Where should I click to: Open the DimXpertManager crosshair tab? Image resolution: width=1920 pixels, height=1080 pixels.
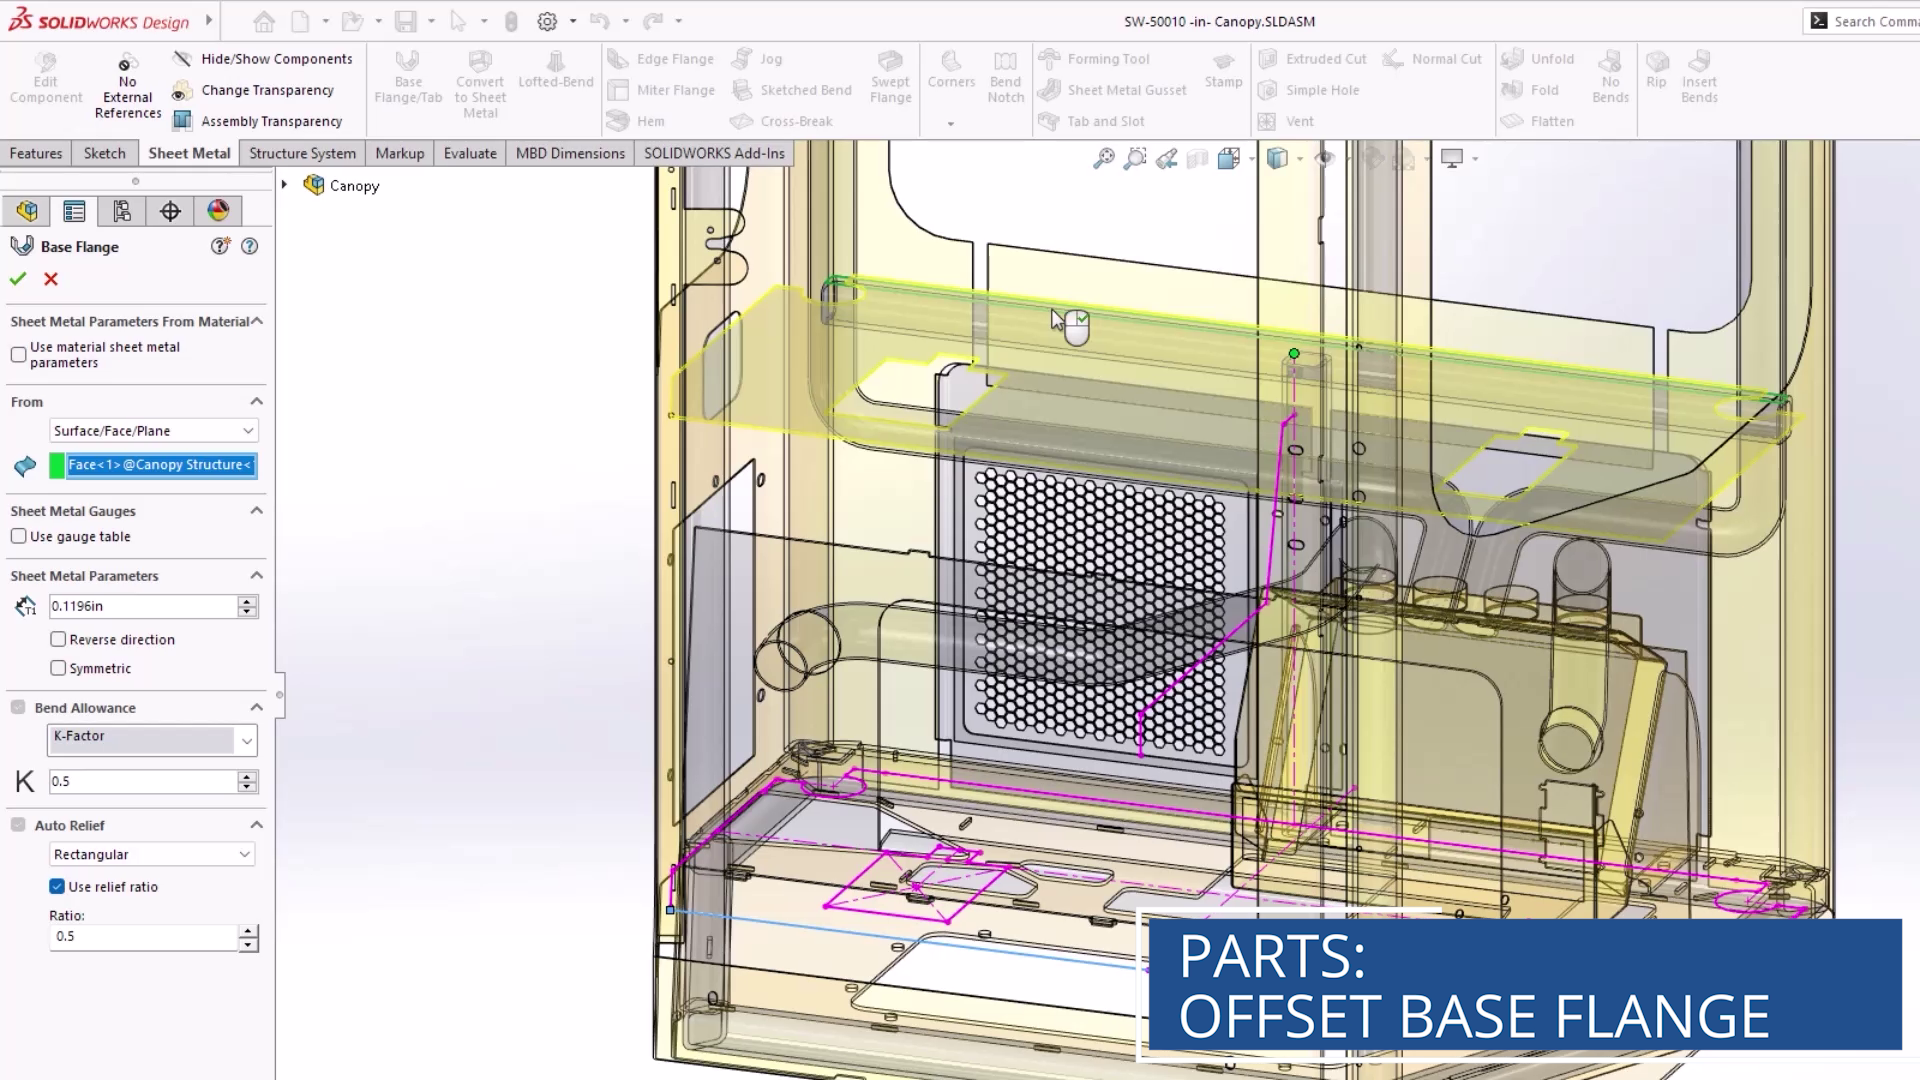pos(170,211)
